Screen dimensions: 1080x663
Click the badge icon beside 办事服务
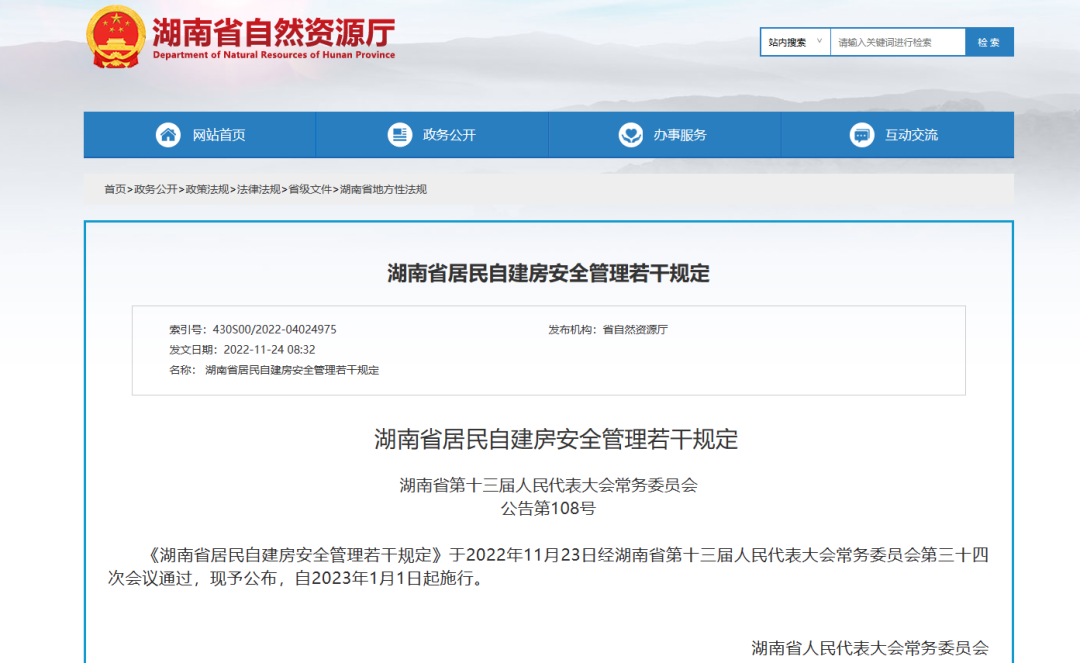coord(630,135)
